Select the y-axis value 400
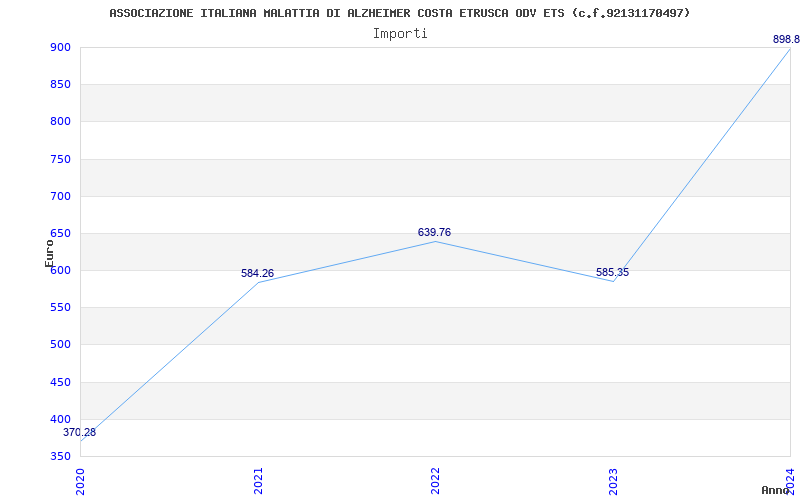This screenshot has height=500, width=800. tap(60, 420)
